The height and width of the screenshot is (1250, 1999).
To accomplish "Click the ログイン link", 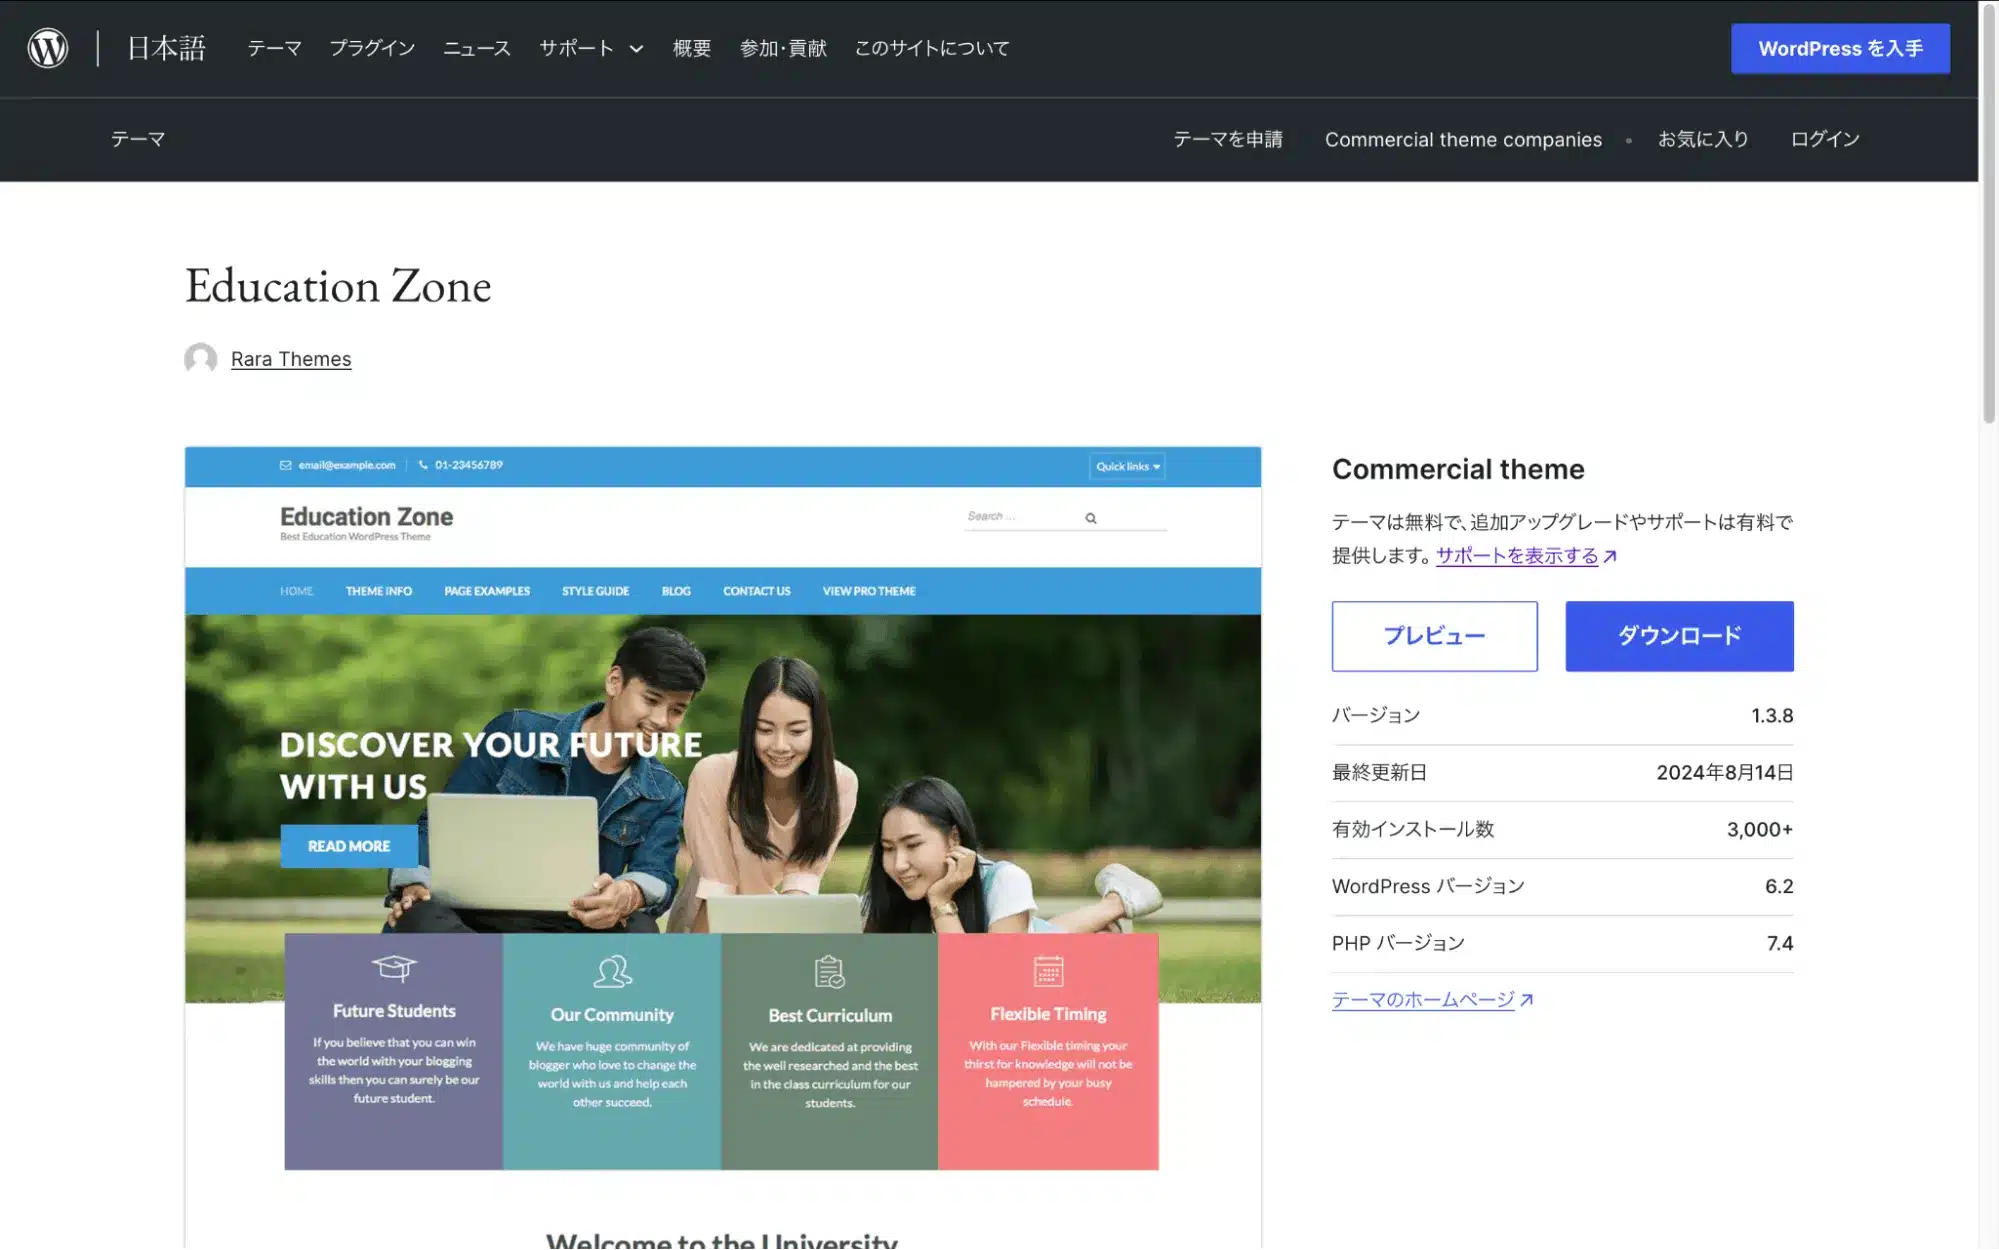I will (x=1825, y=139).
